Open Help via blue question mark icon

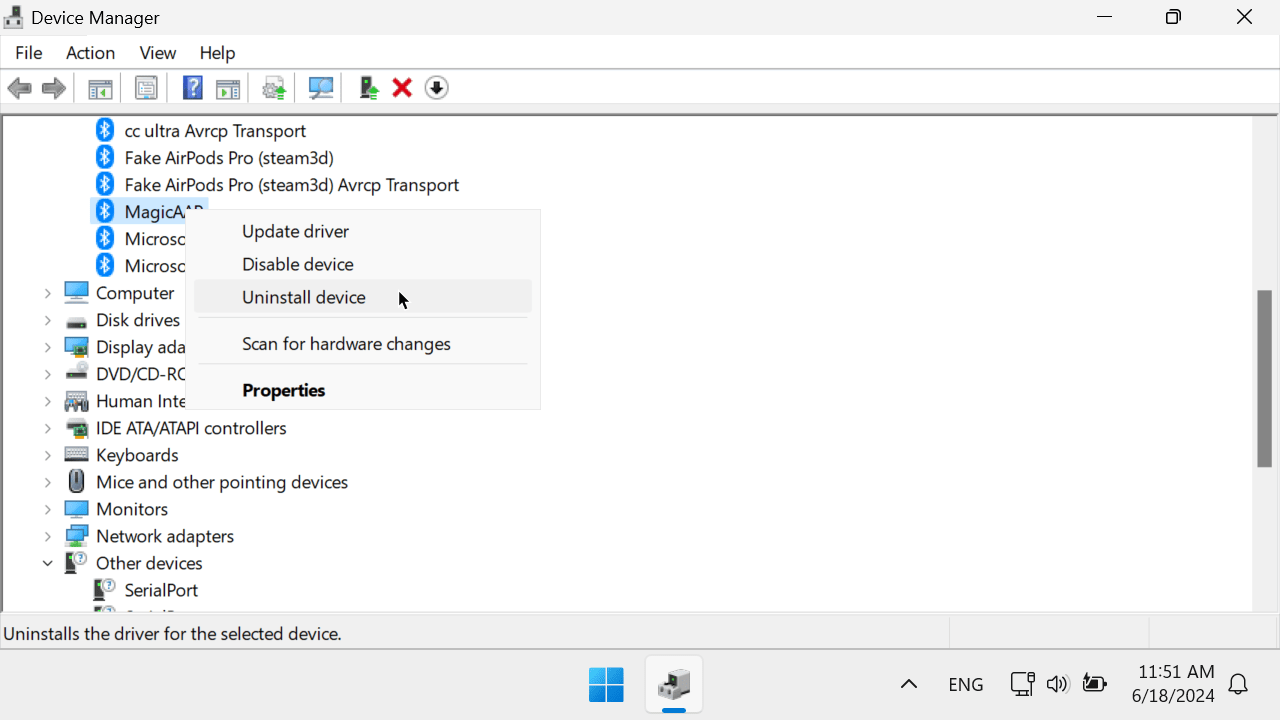[x=193, y=88]
